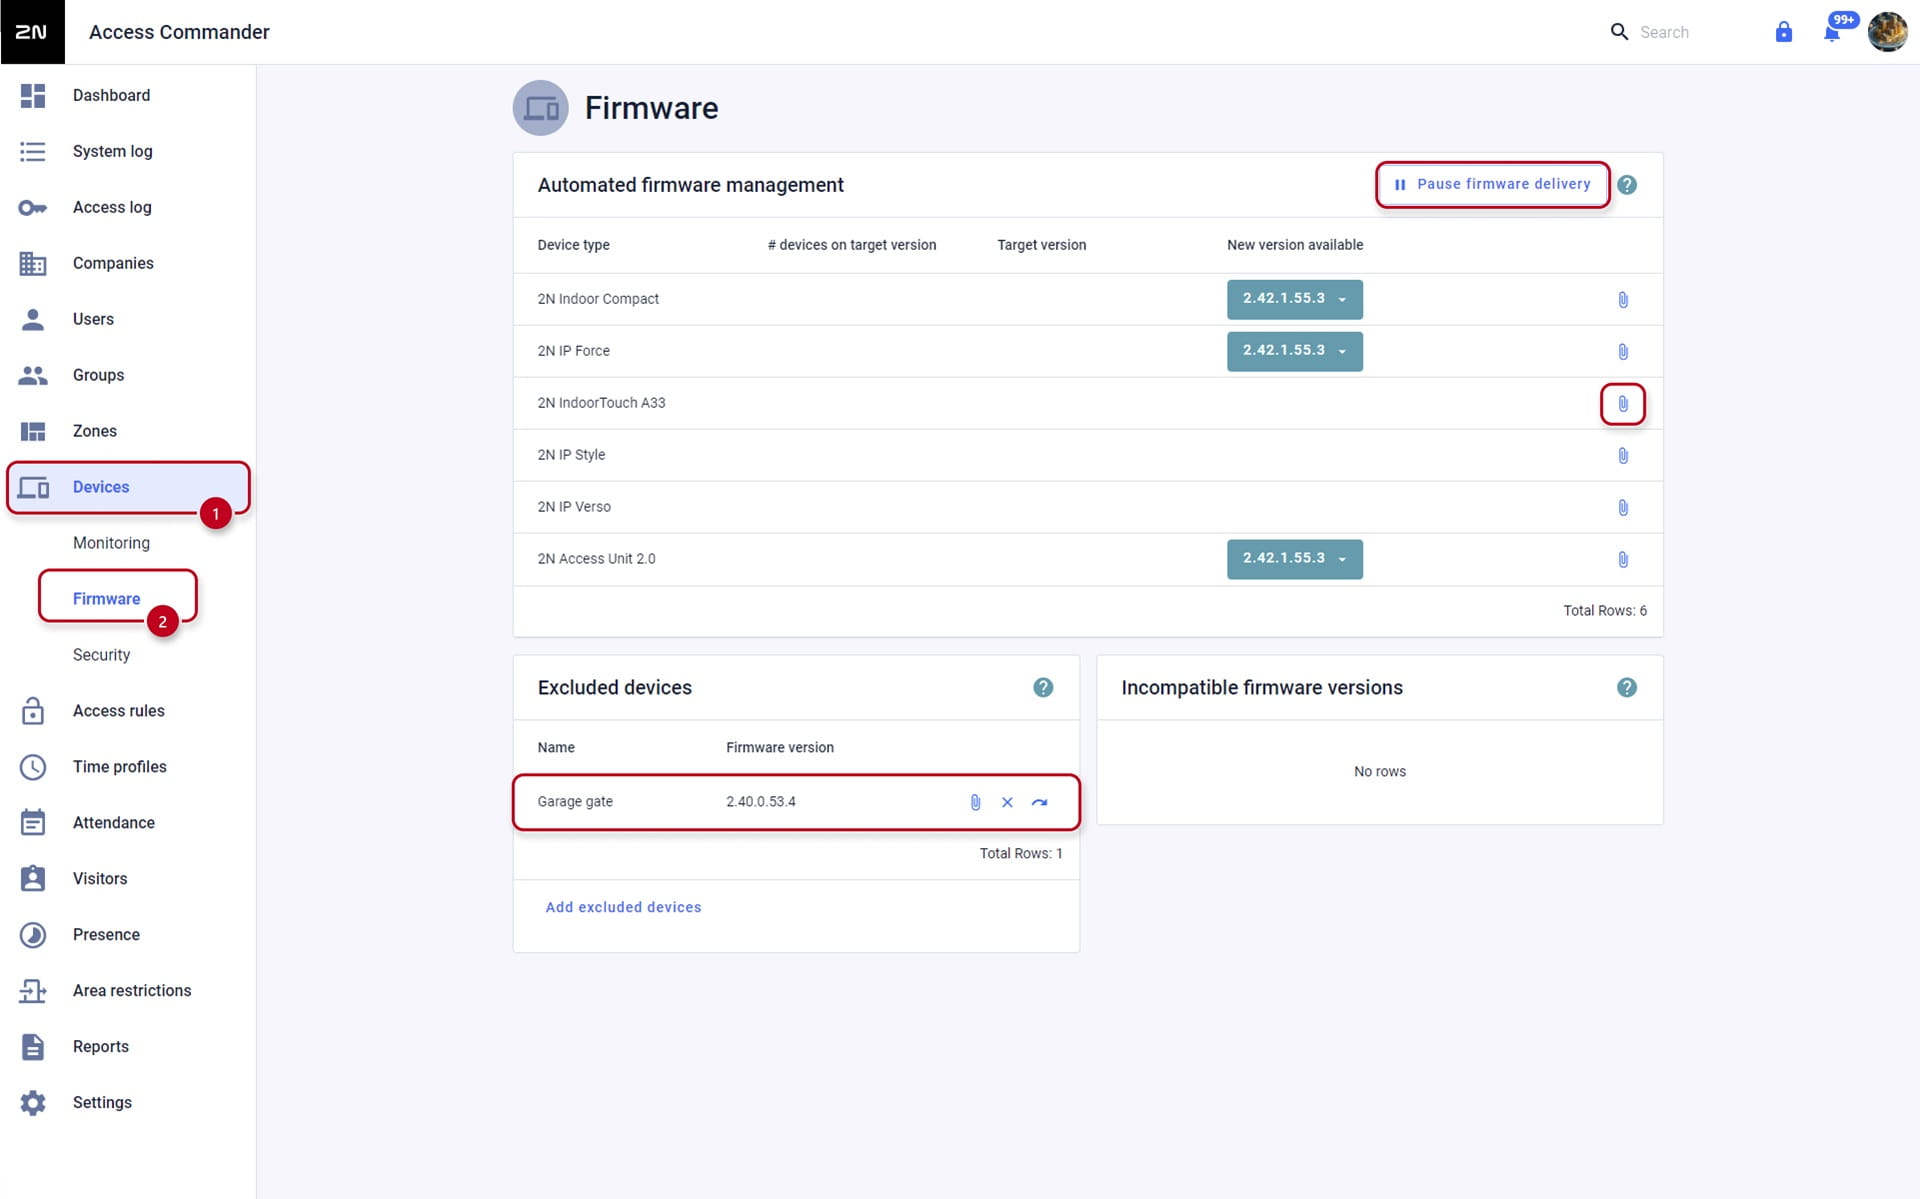Open version dropdown for 2N Access Unit 2.0
This screenshot has height=1199, width=1920.
click(1294, 559)
